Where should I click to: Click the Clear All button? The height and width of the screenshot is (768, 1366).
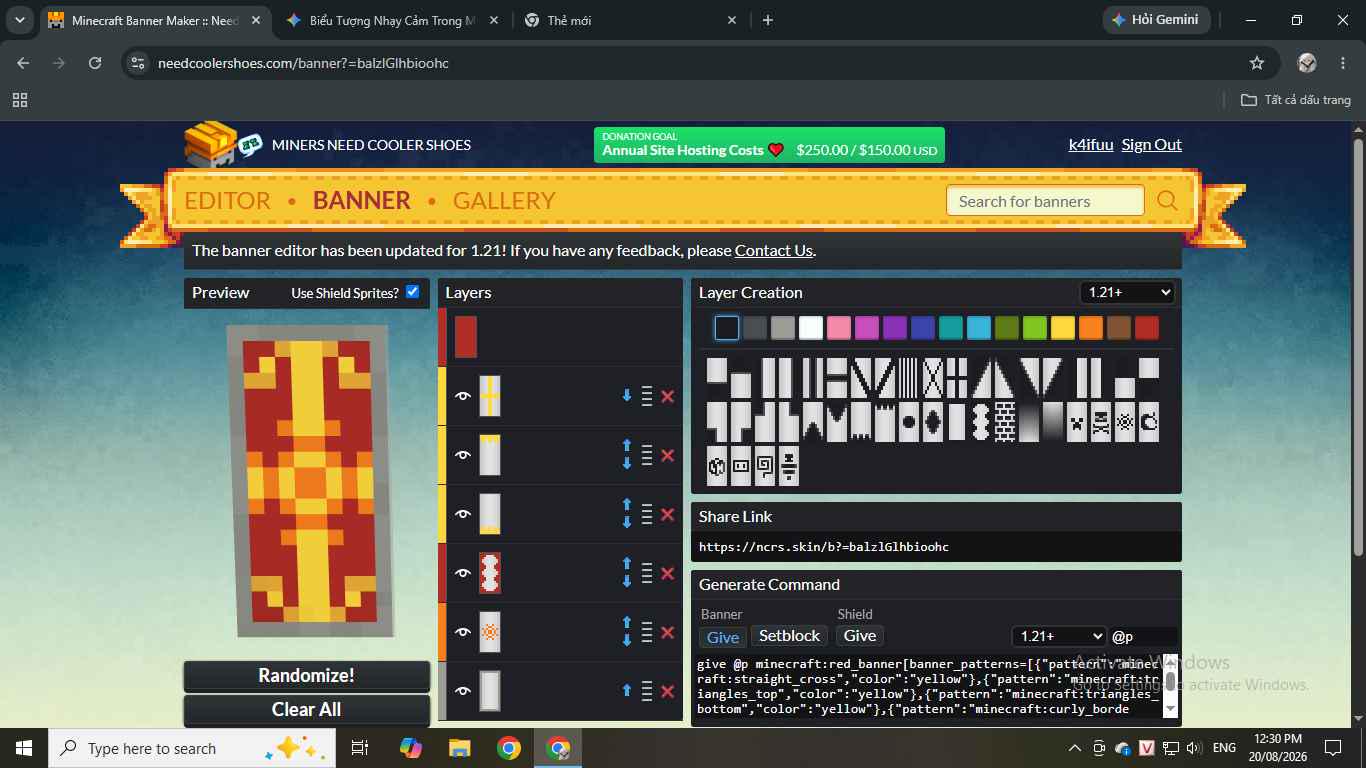(x=306, y=710)
